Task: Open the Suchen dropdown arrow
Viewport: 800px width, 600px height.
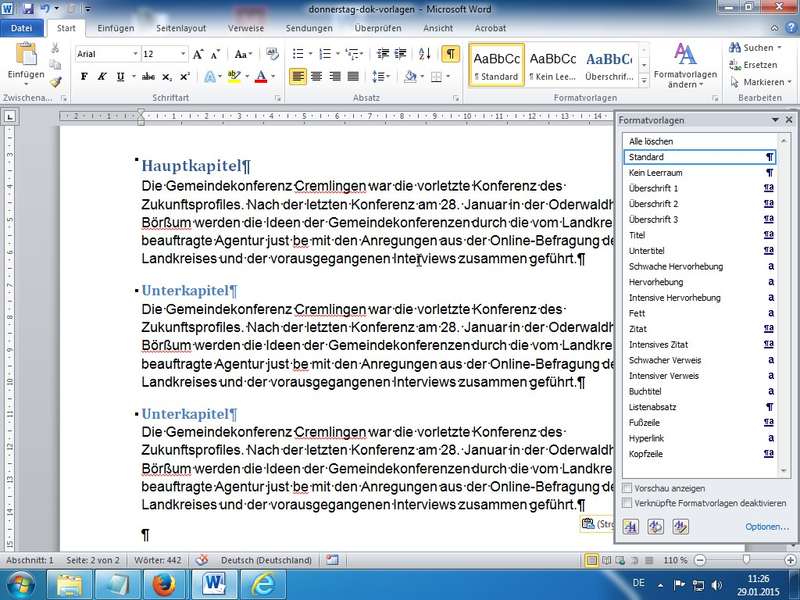Action: click(x=779, y=47)
